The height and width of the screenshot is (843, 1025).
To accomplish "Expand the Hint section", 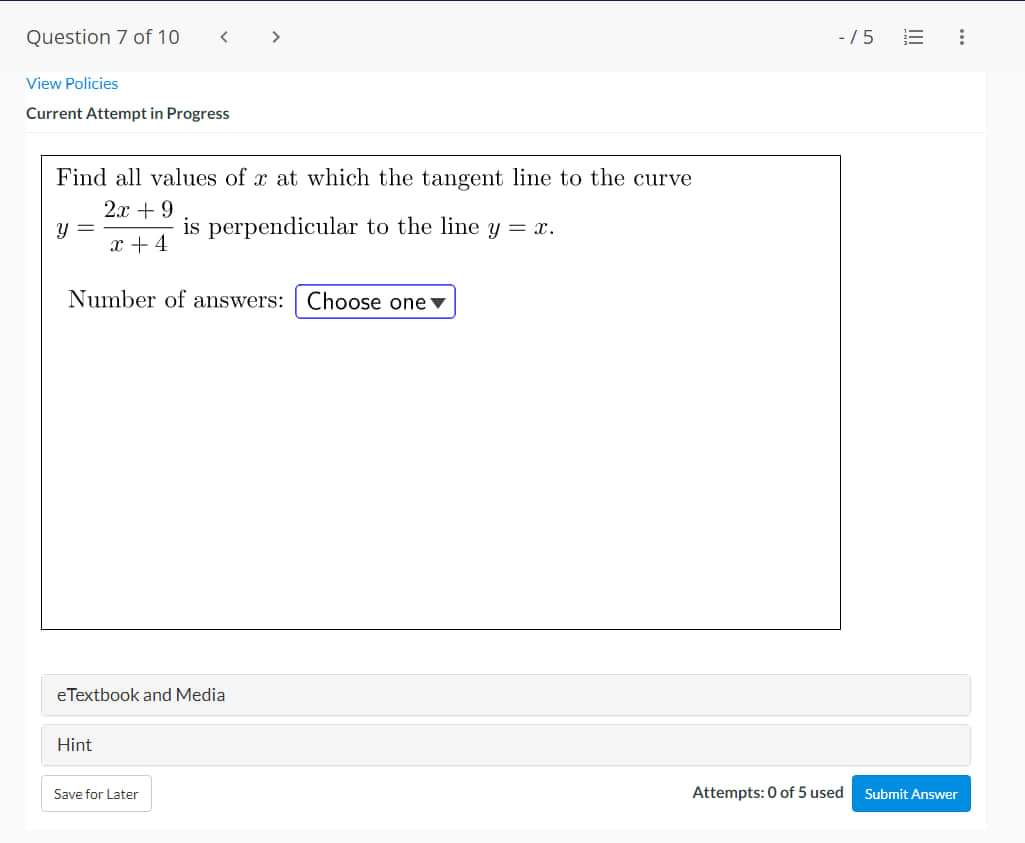I will pos(505,744).
